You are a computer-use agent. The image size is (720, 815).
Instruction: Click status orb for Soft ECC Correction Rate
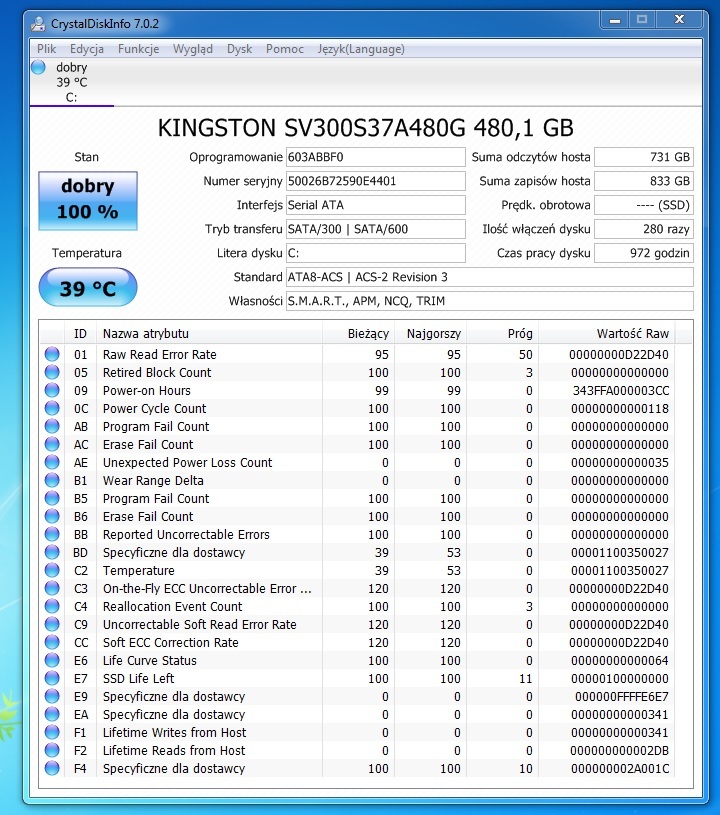point(52,642)
